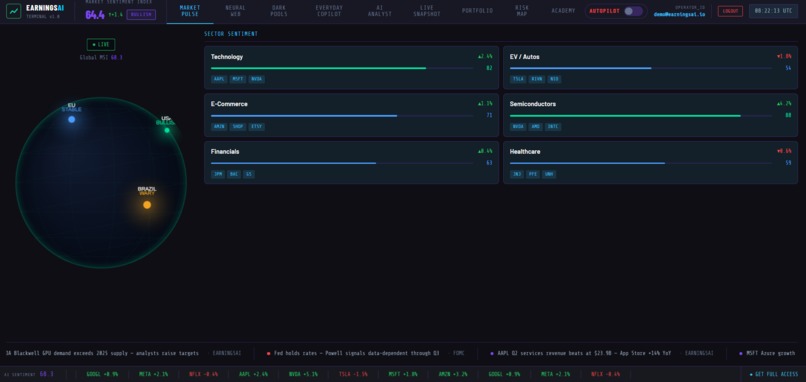Screen dimensions: 806x382
Task: Click the Technology sector title
Action: 227,57
